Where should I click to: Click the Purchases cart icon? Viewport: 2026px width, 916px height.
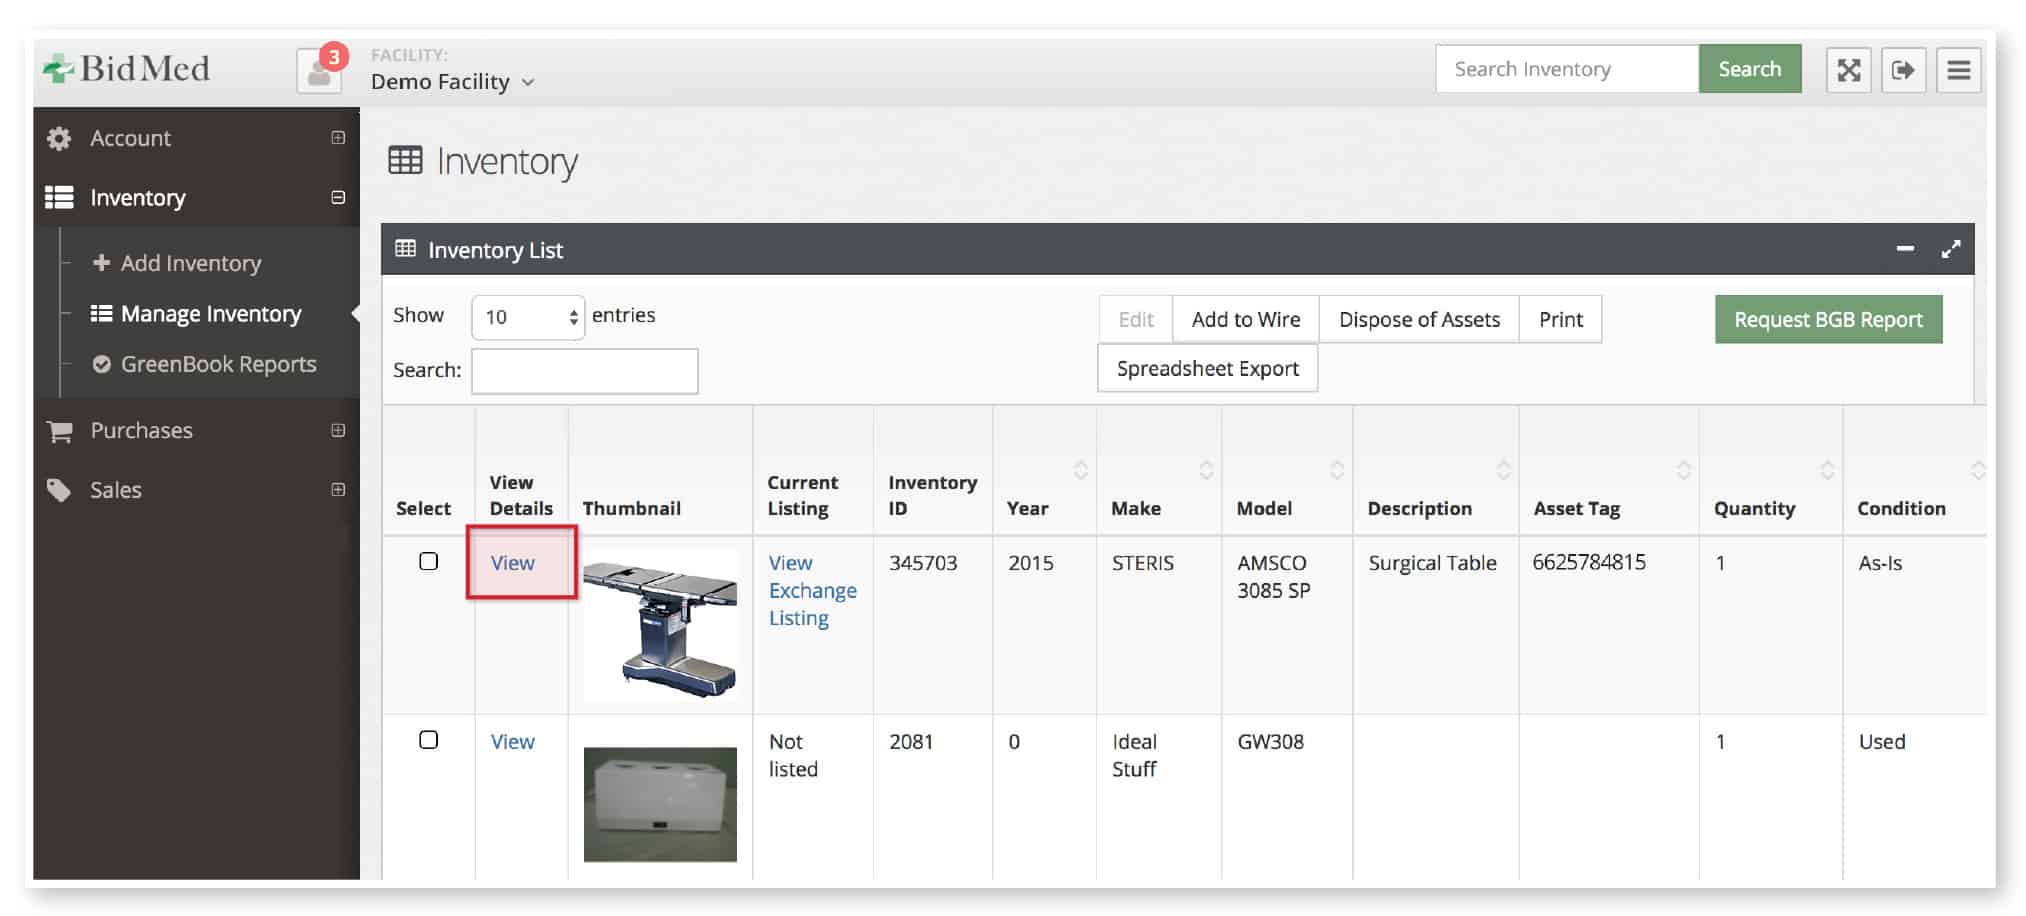point(59,431)
